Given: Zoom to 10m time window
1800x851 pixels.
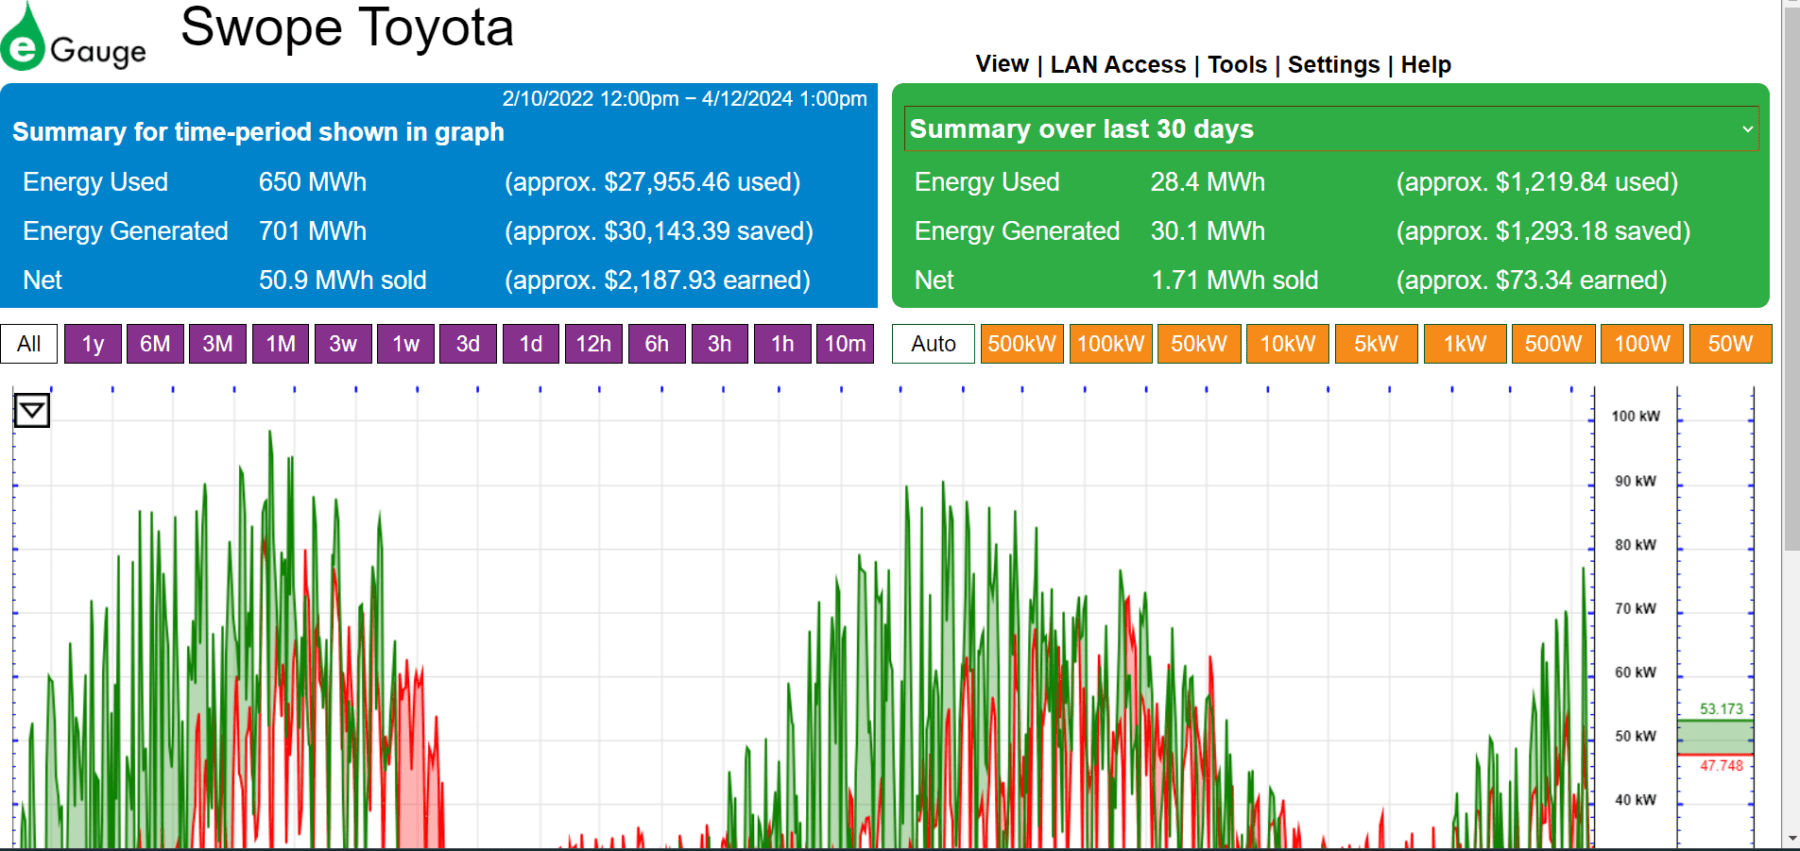Looking at the screenshot, I should coord(844,344).
